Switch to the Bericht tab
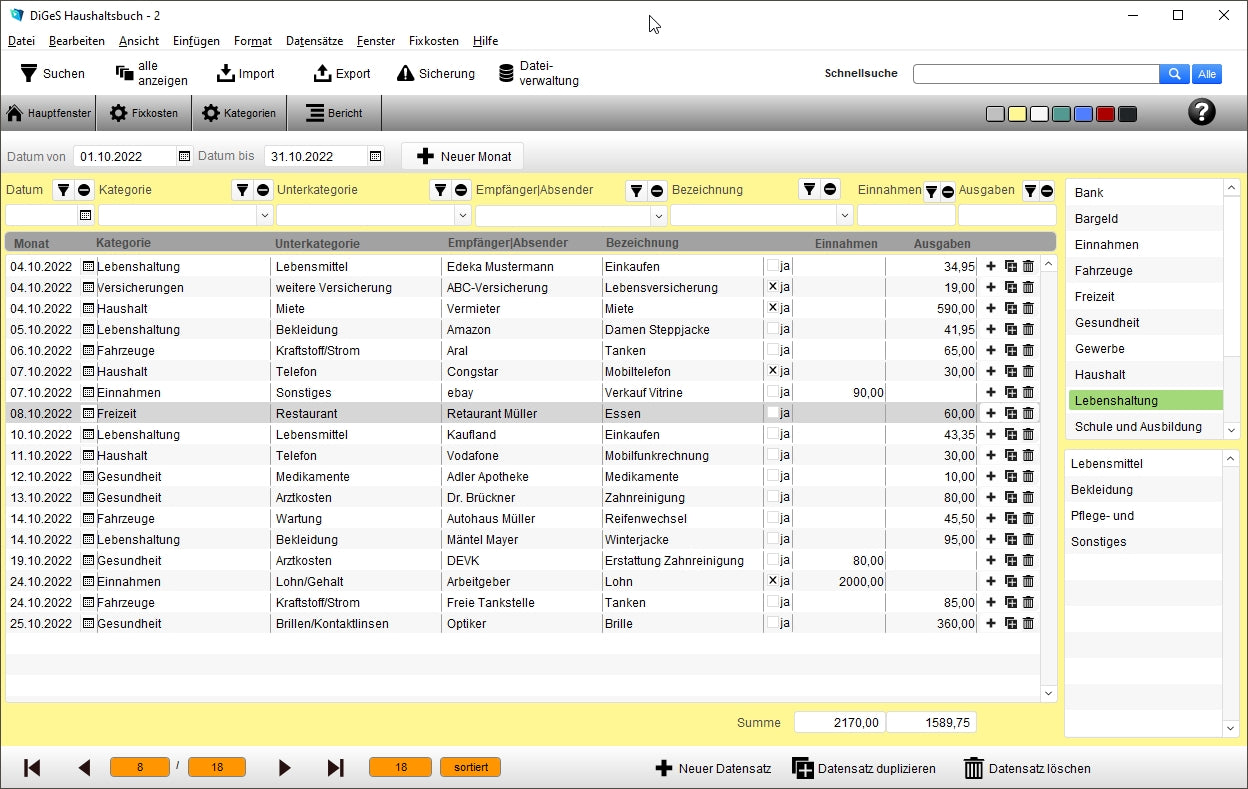 [x=334, y=113]
